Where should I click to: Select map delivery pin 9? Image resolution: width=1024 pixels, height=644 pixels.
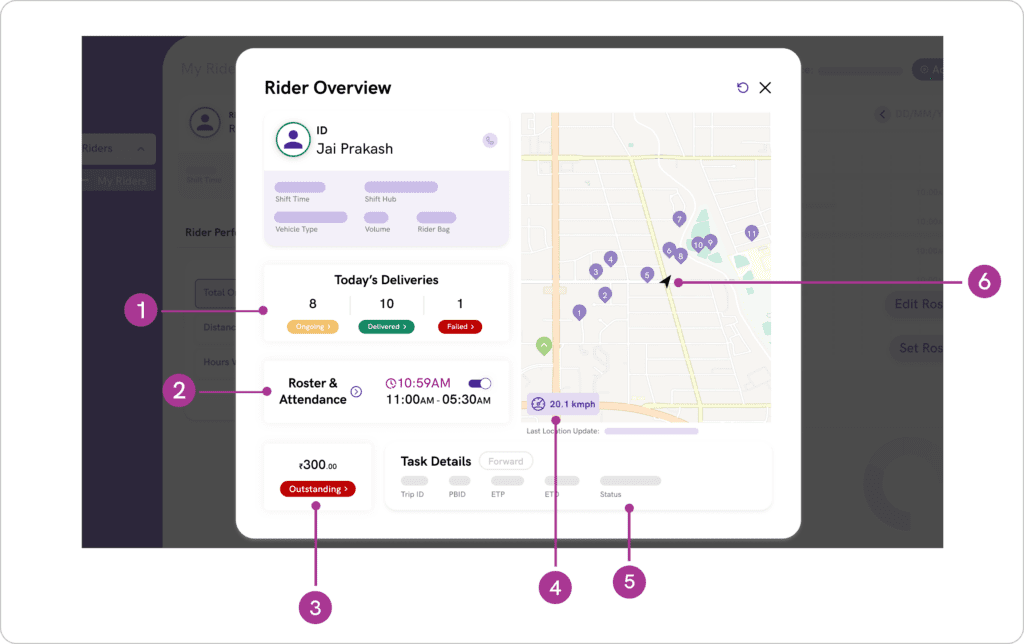[711, 242]
